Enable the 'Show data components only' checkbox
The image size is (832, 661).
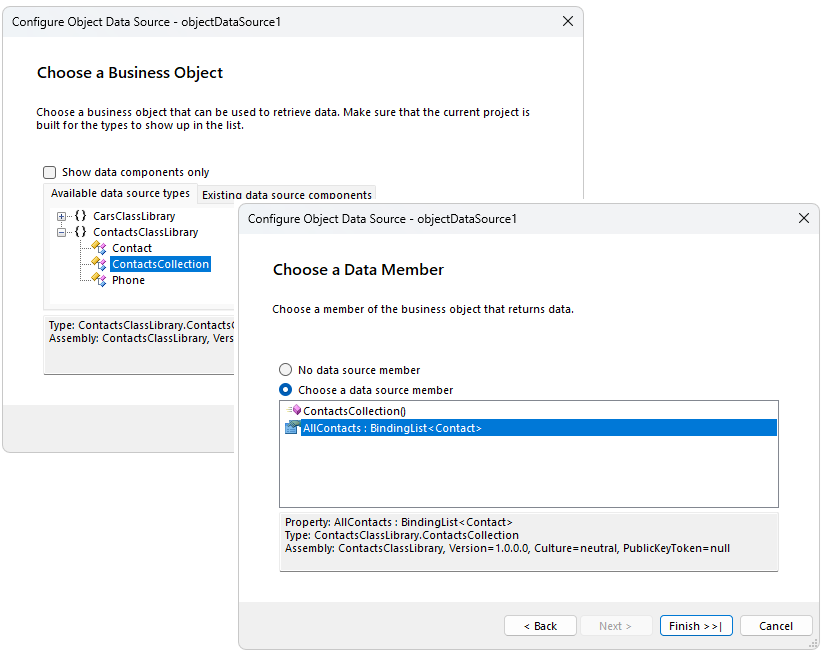click(x=49, y=172)
